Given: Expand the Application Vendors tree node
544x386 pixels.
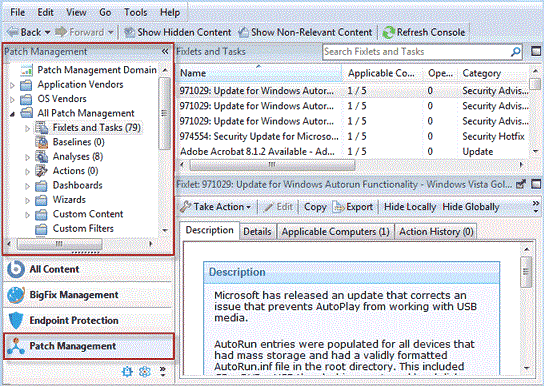Looking at the screenshot, I should 12,85.
